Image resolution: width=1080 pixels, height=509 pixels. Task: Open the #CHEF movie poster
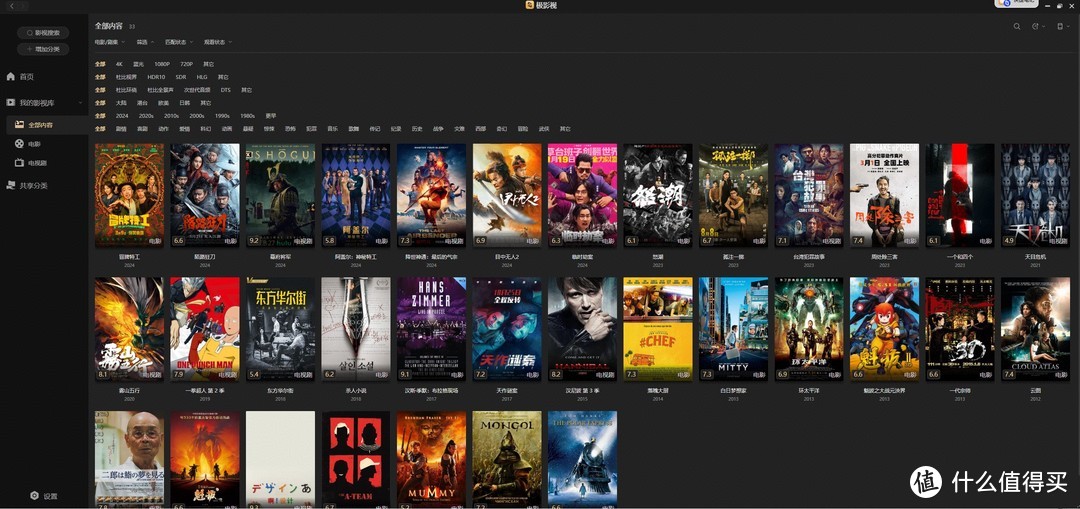point(658,329)
